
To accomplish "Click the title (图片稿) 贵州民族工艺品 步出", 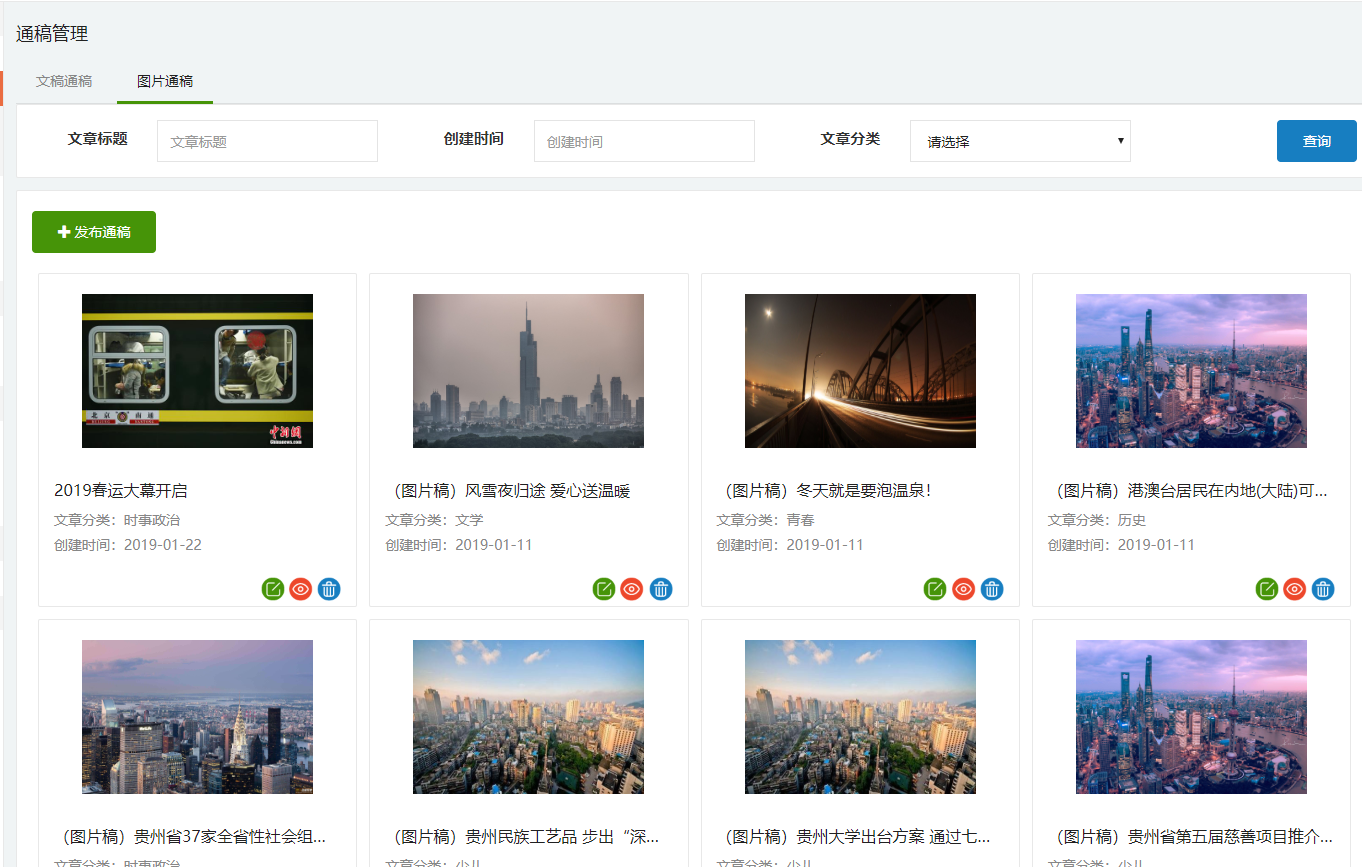I will (x=522, y=837).
